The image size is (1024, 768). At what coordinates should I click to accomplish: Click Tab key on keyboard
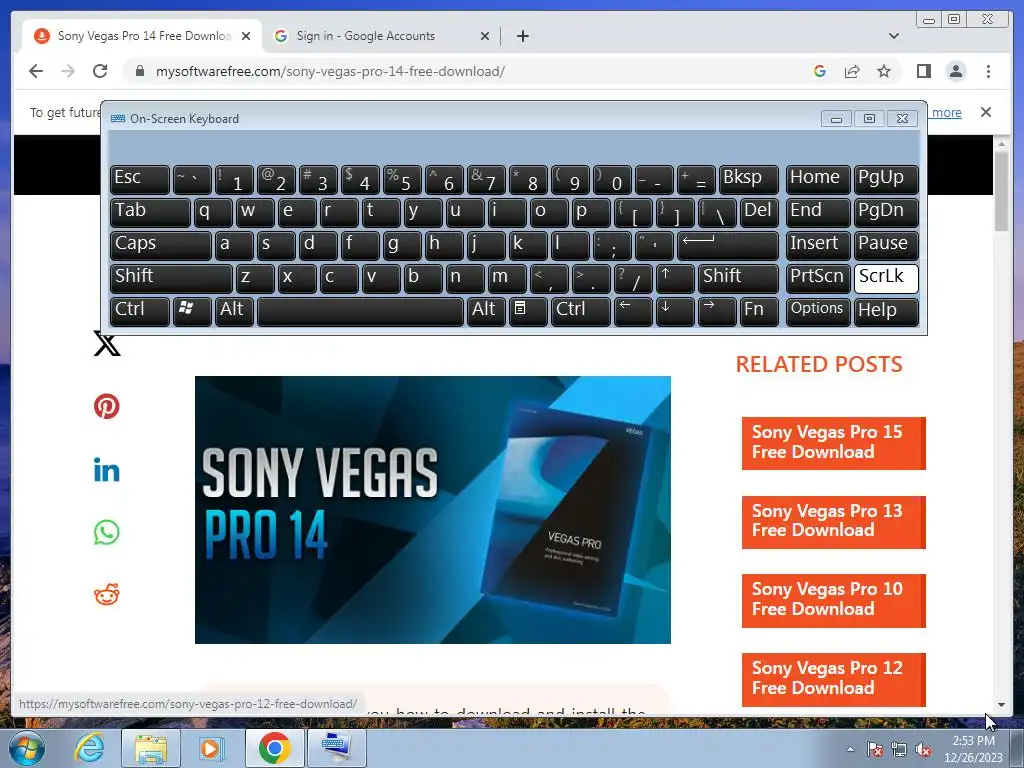pos(150,212)
